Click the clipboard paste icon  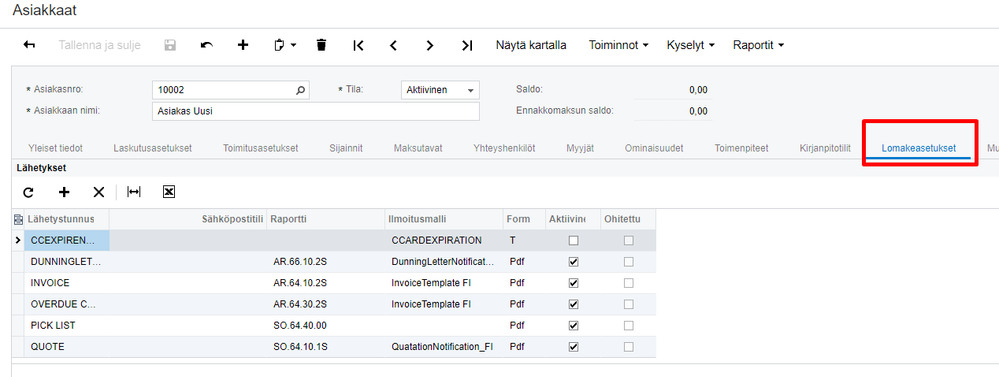(x=279, y=45)
